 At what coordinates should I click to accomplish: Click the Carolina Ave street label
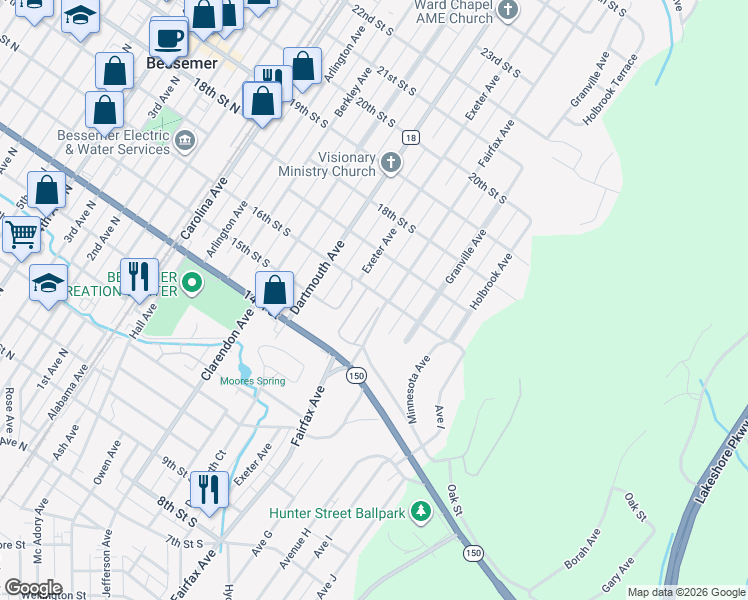204,208
